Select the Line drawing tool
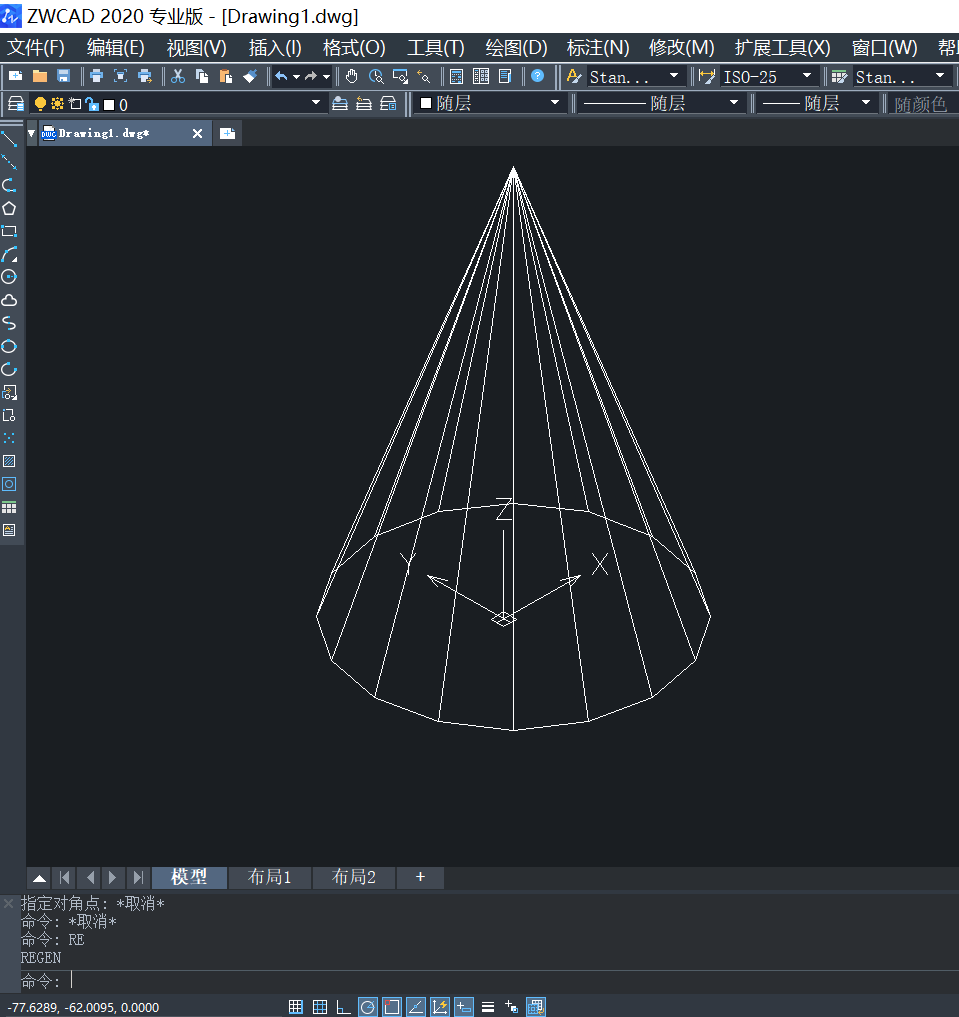 9,139
